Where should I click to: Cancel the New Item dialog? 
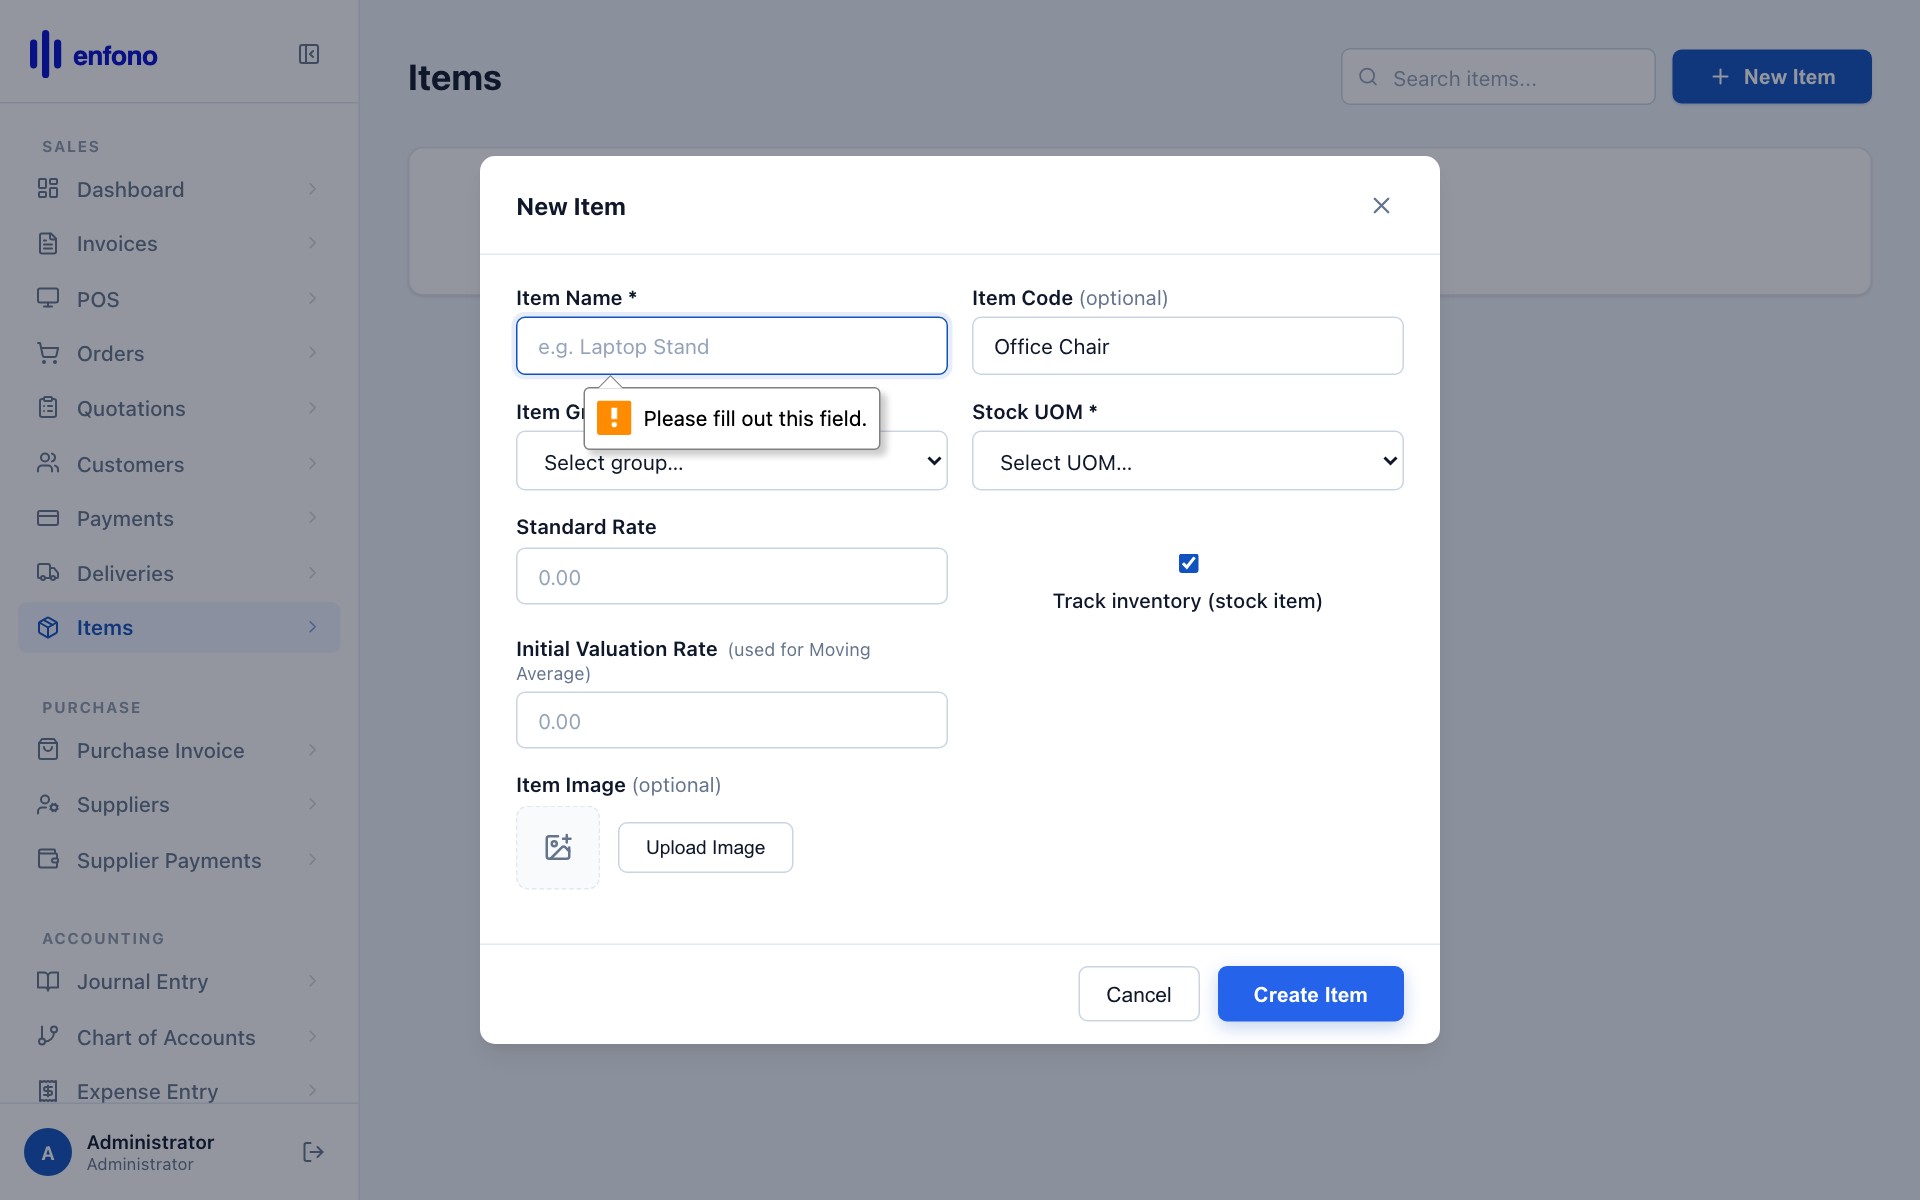[1138, 994]
